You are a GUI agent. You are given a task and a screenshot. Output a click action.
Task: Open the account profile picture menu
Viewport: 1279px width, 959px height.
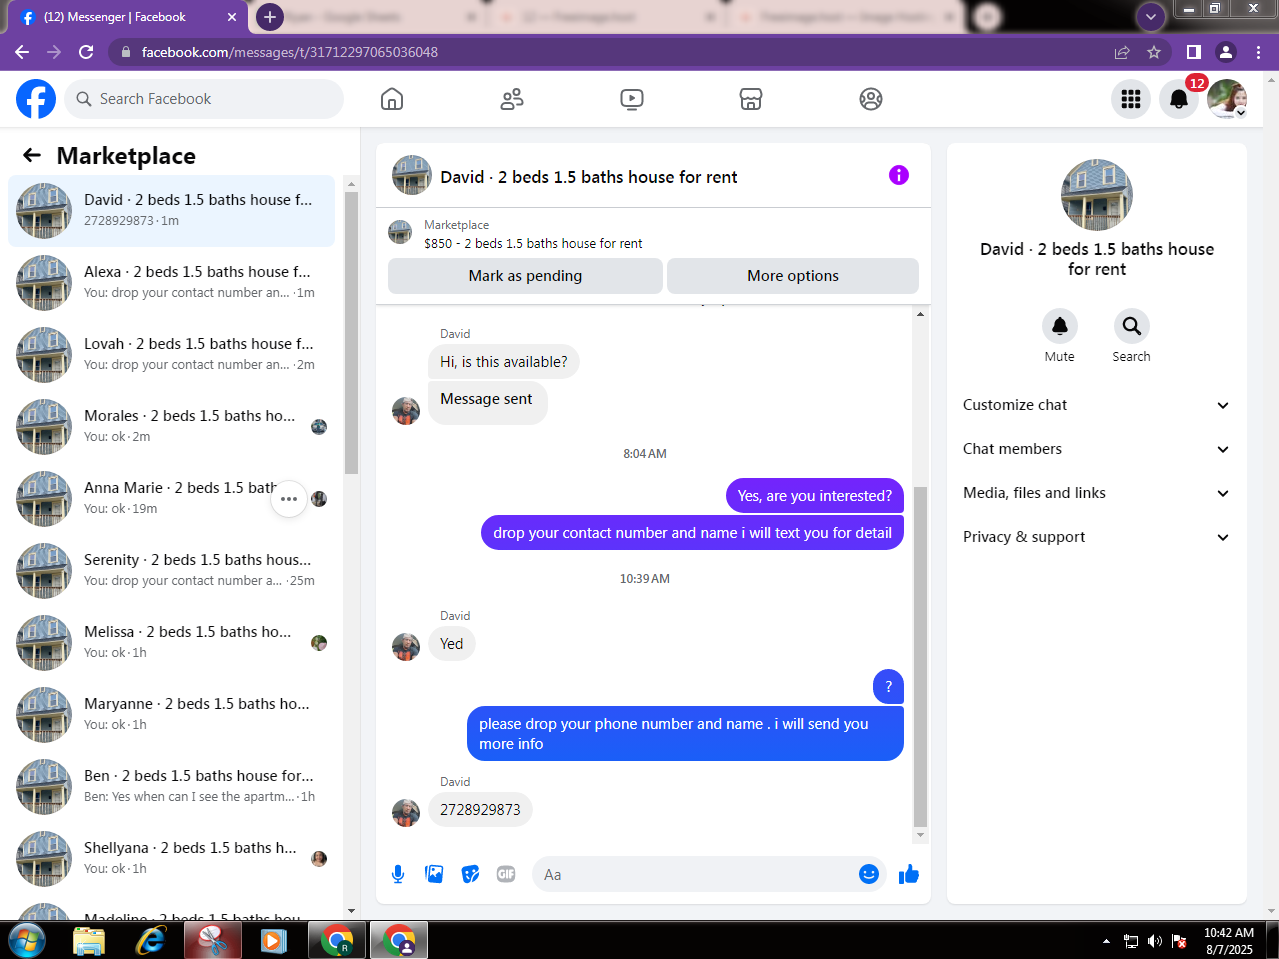[1227, 99]
